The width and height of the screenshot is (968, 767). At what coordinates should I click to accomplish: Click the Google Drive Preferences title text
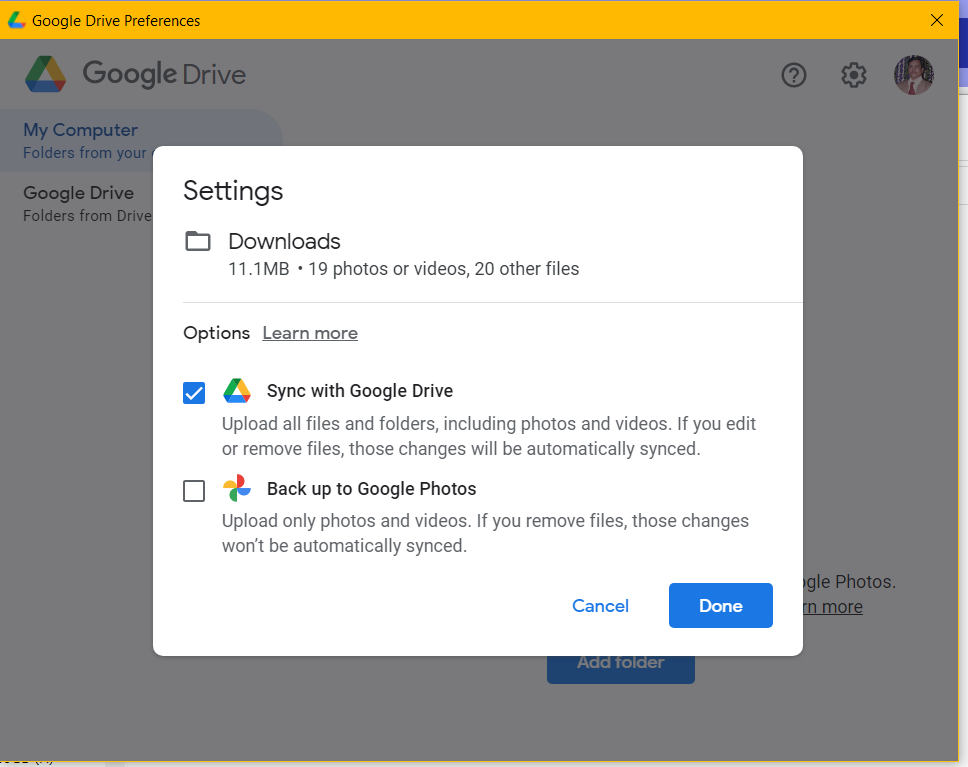pos(116,21)
